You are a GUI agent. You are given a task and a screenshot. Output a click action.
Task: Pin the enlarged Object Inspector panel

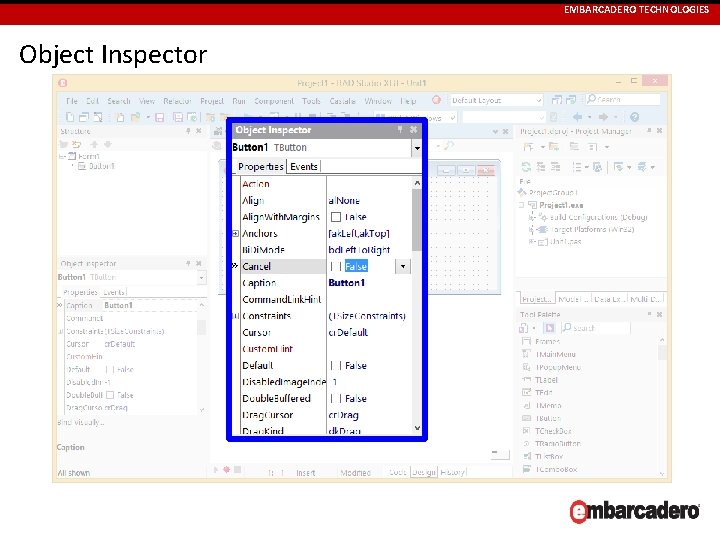click(x=400, y=130)
